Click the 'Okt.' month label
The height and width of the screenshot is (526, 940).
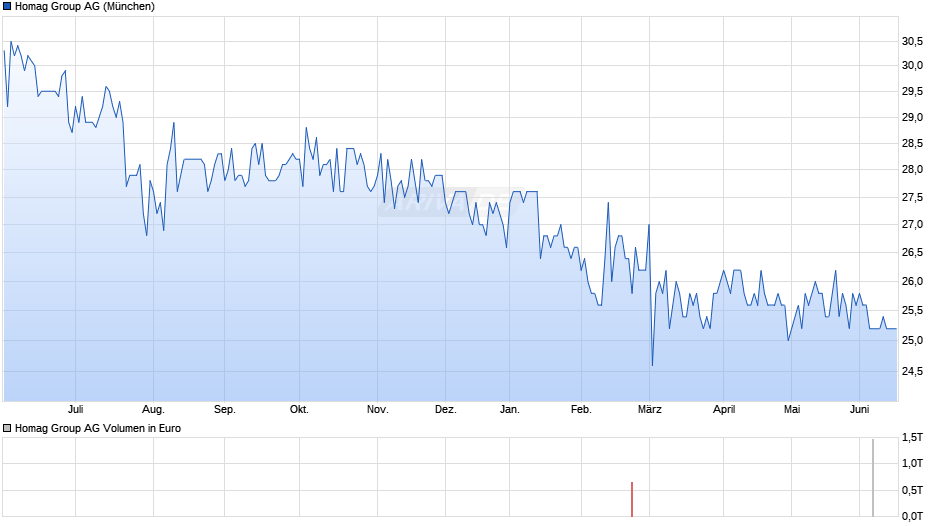(299, 409)
